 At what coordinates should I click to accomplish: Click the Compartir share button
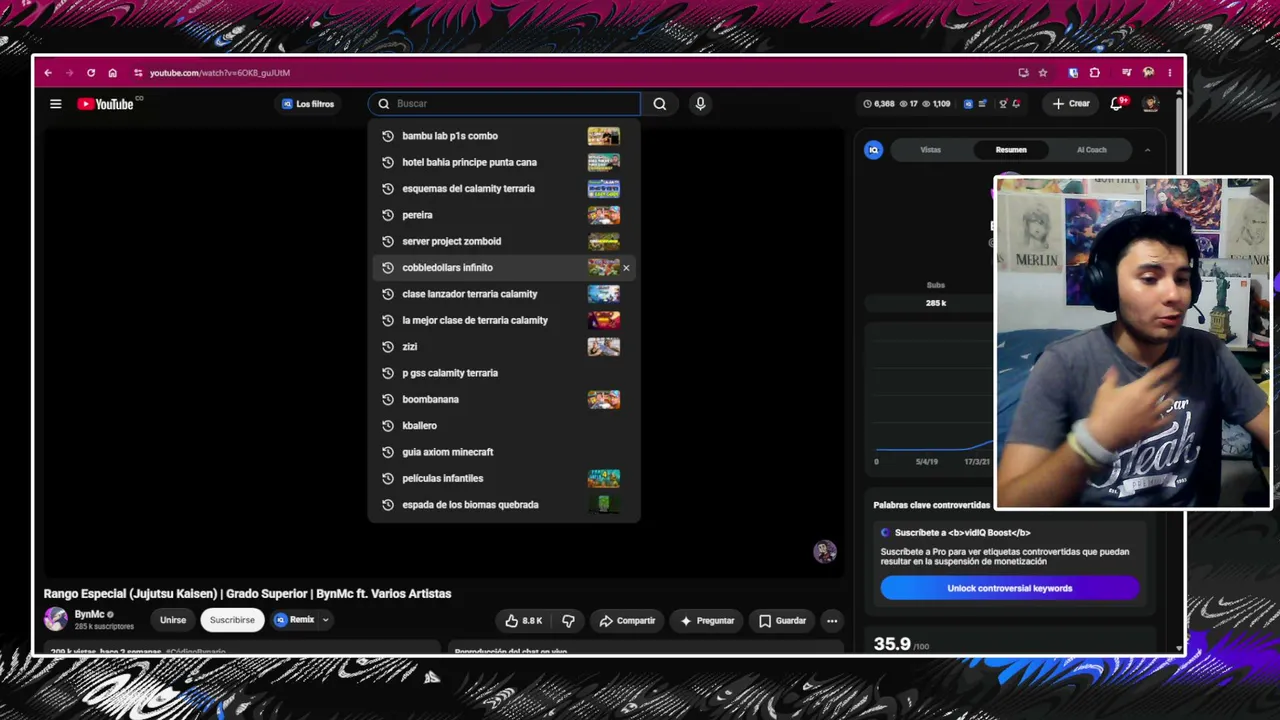tap(627, 621)
